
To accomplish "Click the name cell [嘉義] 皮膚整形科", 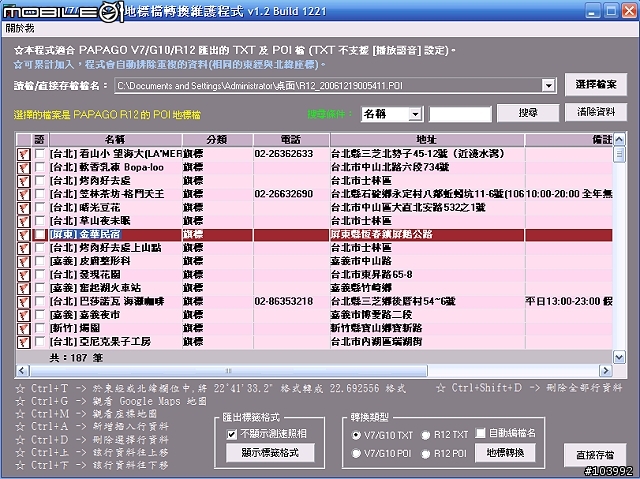I will coord(90,261).
